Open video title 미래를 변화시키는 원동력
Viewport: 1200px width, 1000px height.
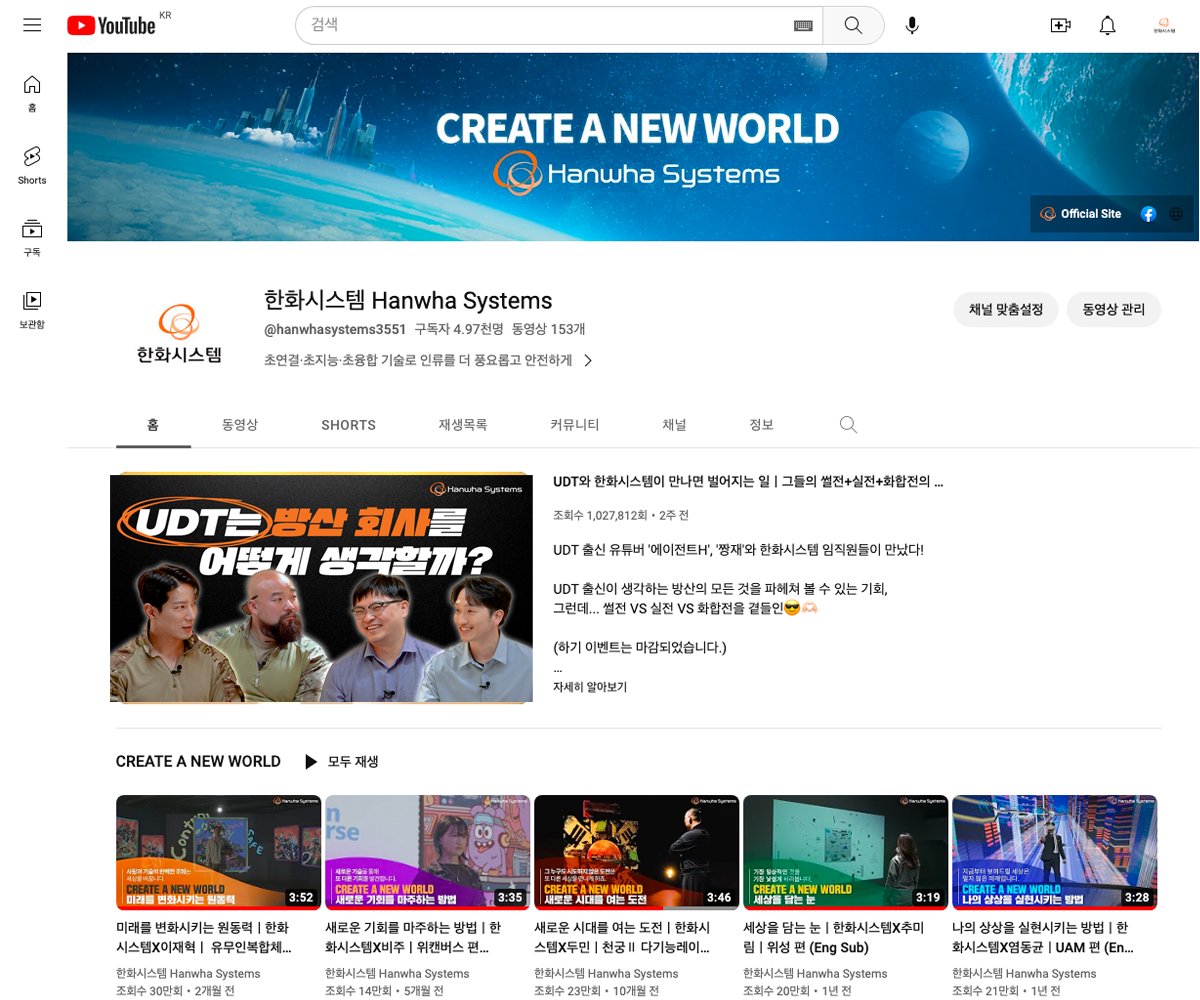tap(204, 937)
